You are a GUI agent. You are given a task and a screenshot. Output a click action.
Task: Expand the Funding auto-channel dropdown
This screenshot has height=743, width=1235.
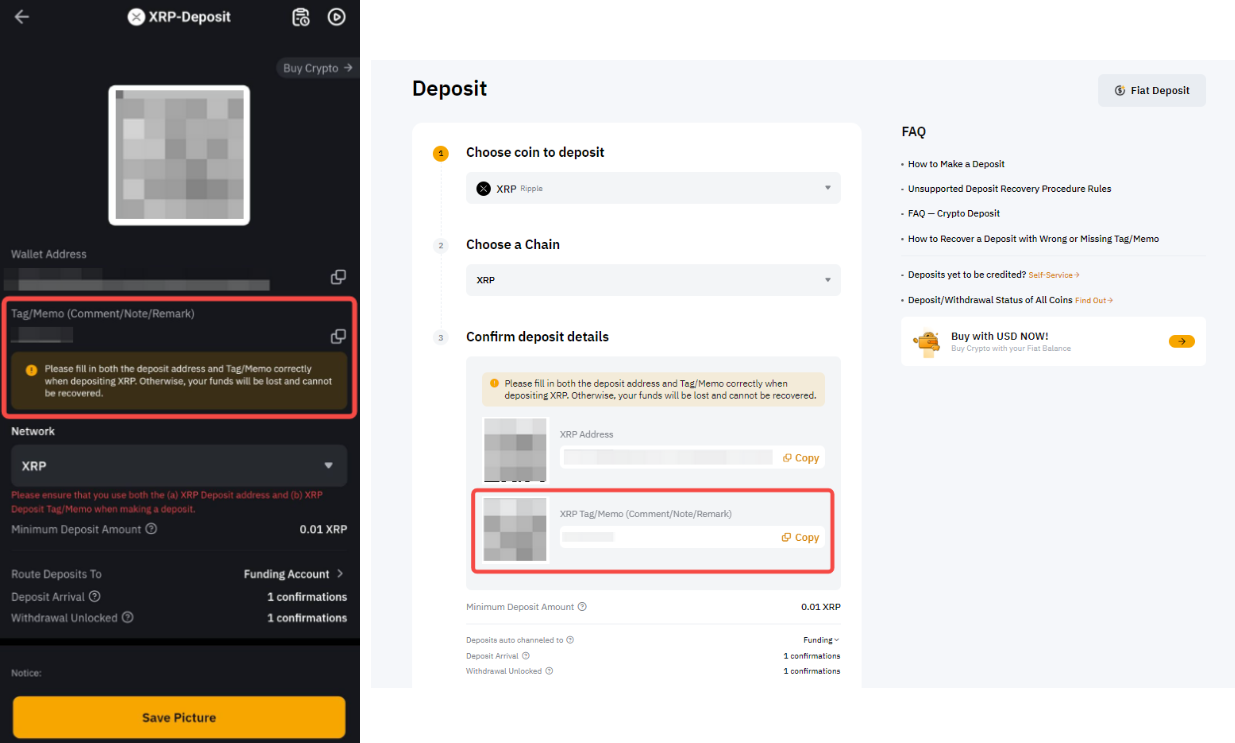pos(821,640)
